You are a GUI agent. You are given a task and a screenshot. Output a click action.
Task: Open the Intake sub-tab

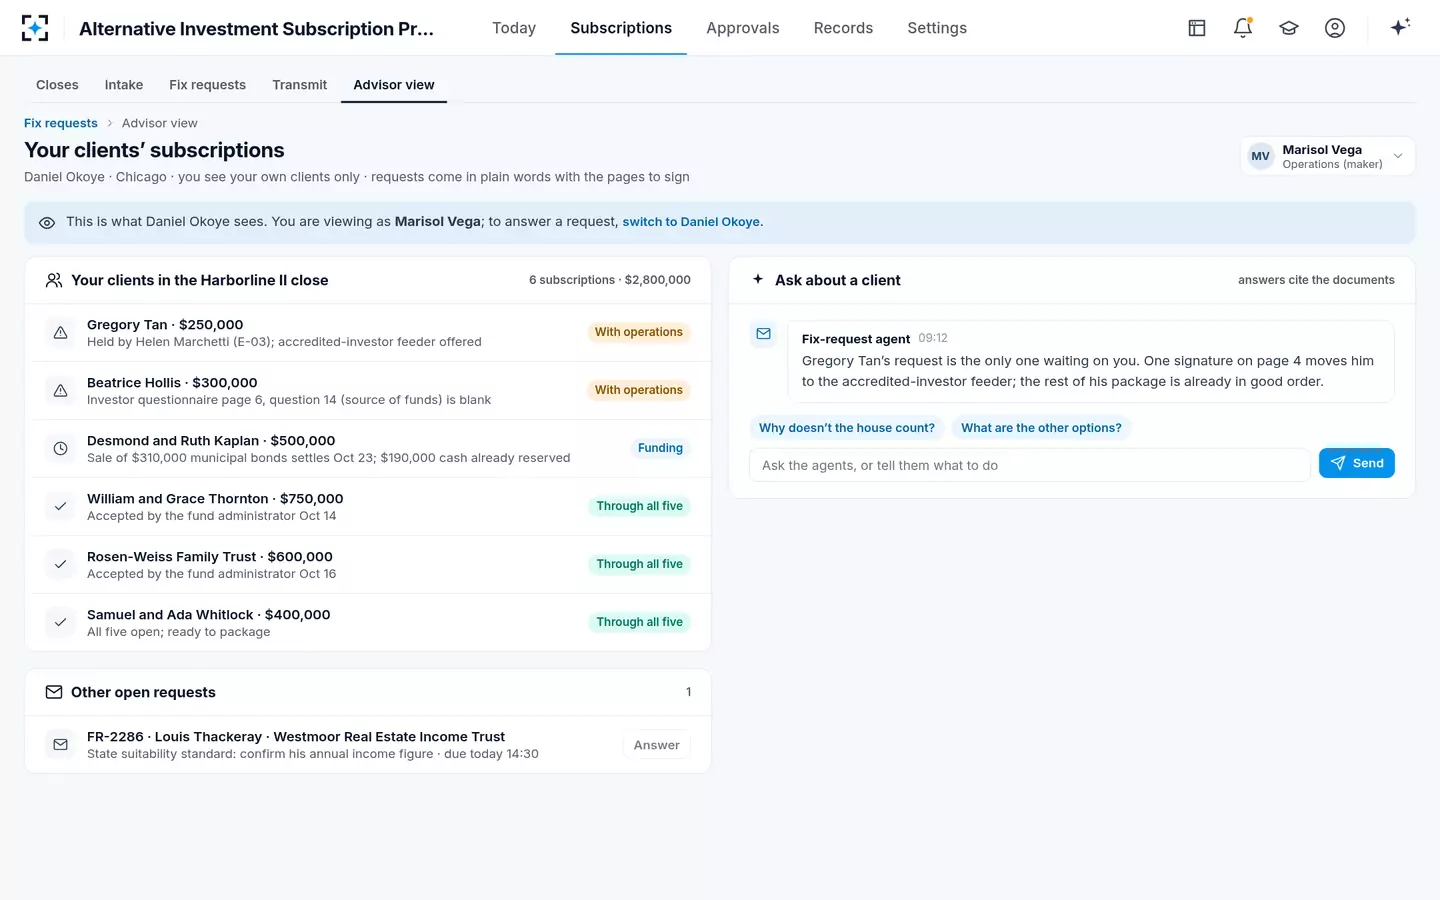click(124, 85)
